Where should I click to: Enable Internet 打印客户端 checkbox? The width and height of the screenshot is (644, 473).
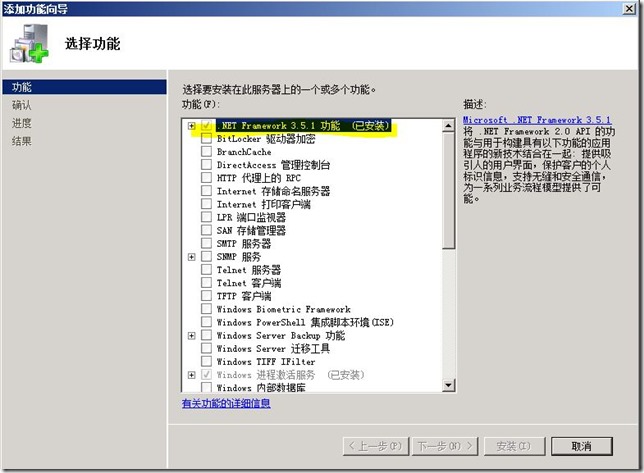click(207, 204)
